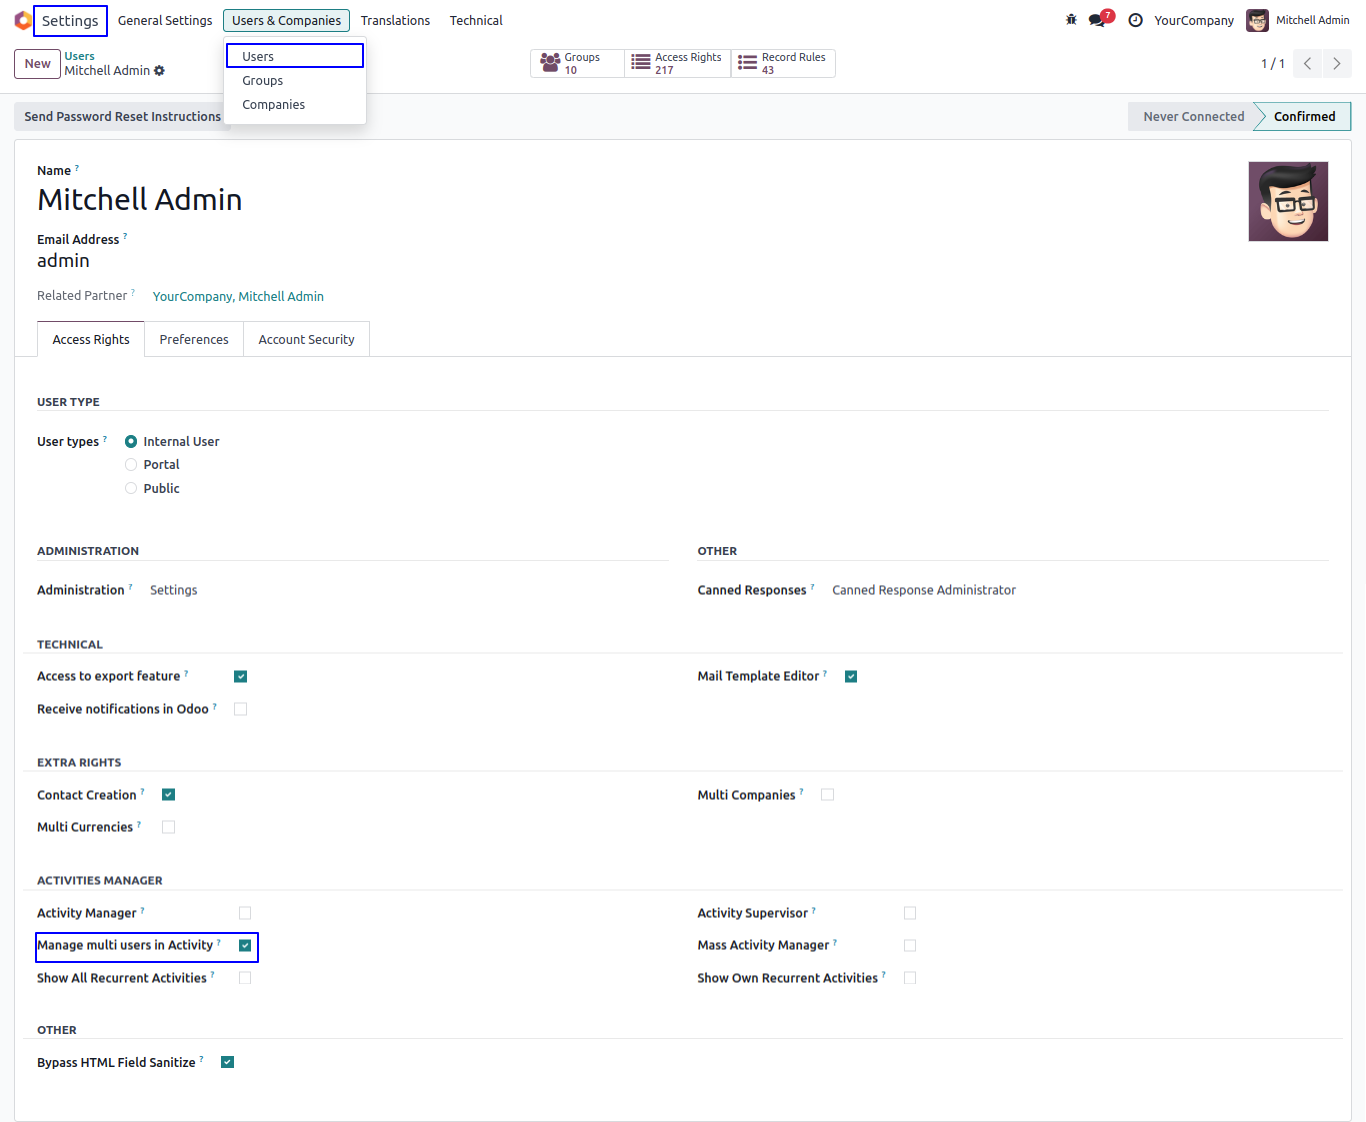Screen dimensions: 1366x1122
Task: Open the Access Rights stat button
Action: tap(678, 64)
